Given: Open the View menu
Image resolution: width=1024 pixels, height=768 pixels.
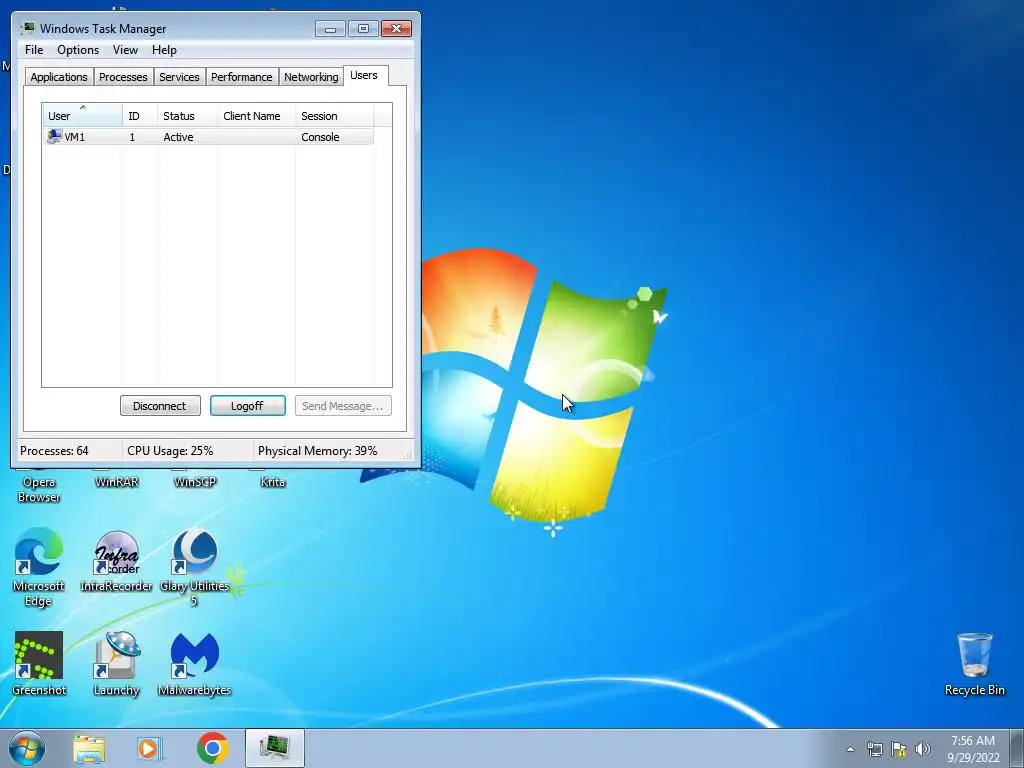Looking at the screenshot, I should (125, 50).
